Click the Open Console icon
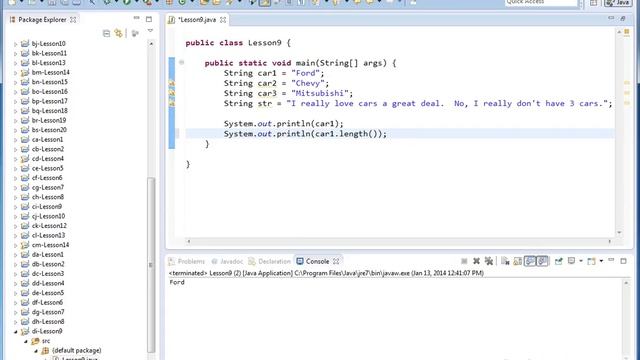640x360 pixels. coord(591,261)
